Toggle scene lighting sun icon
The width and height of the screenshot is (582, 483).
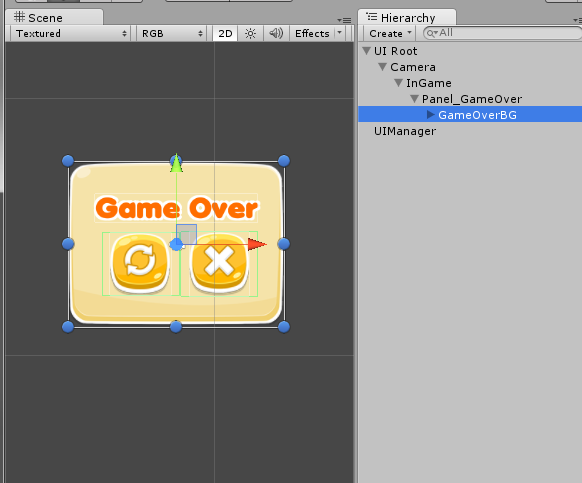[250, 33]
